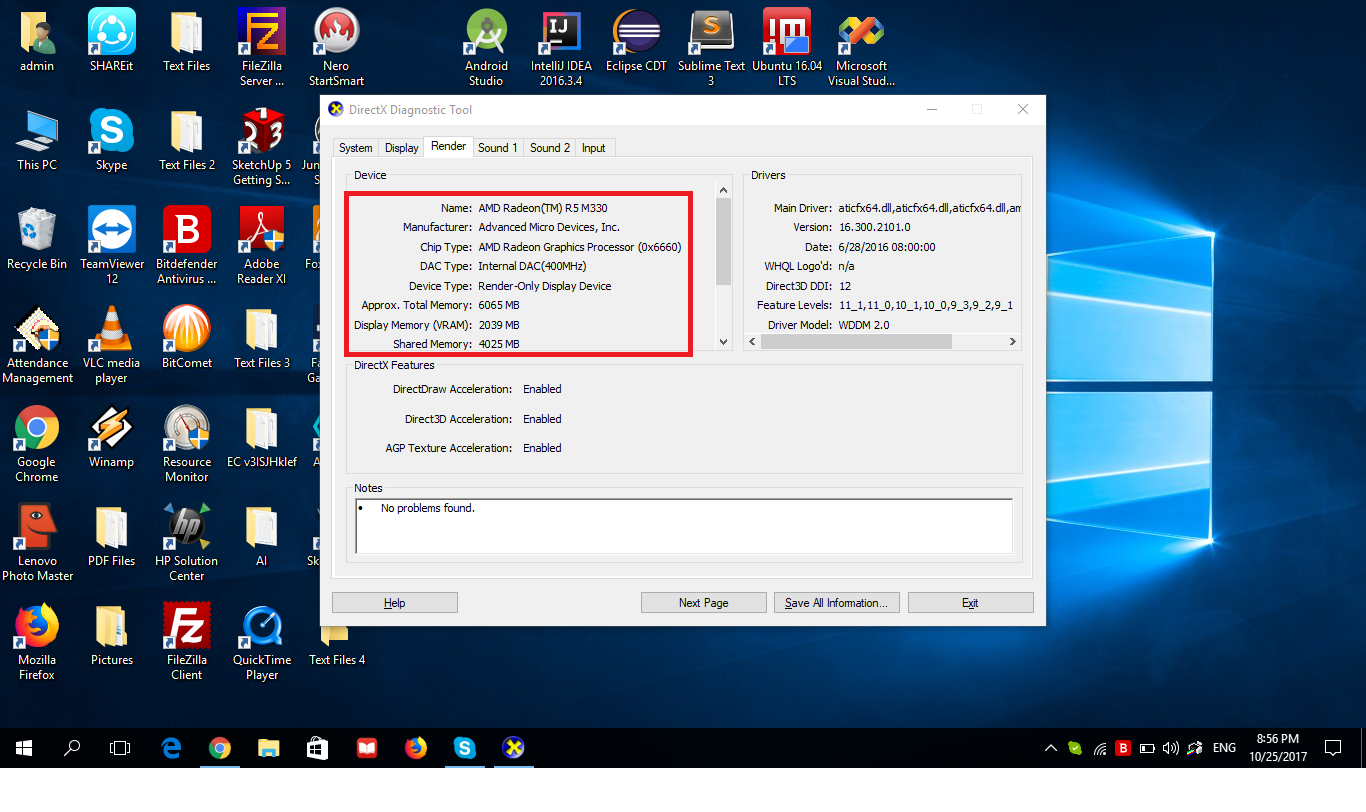Click the Drivers panel scroll-right arrow

tap(1012, 341)
